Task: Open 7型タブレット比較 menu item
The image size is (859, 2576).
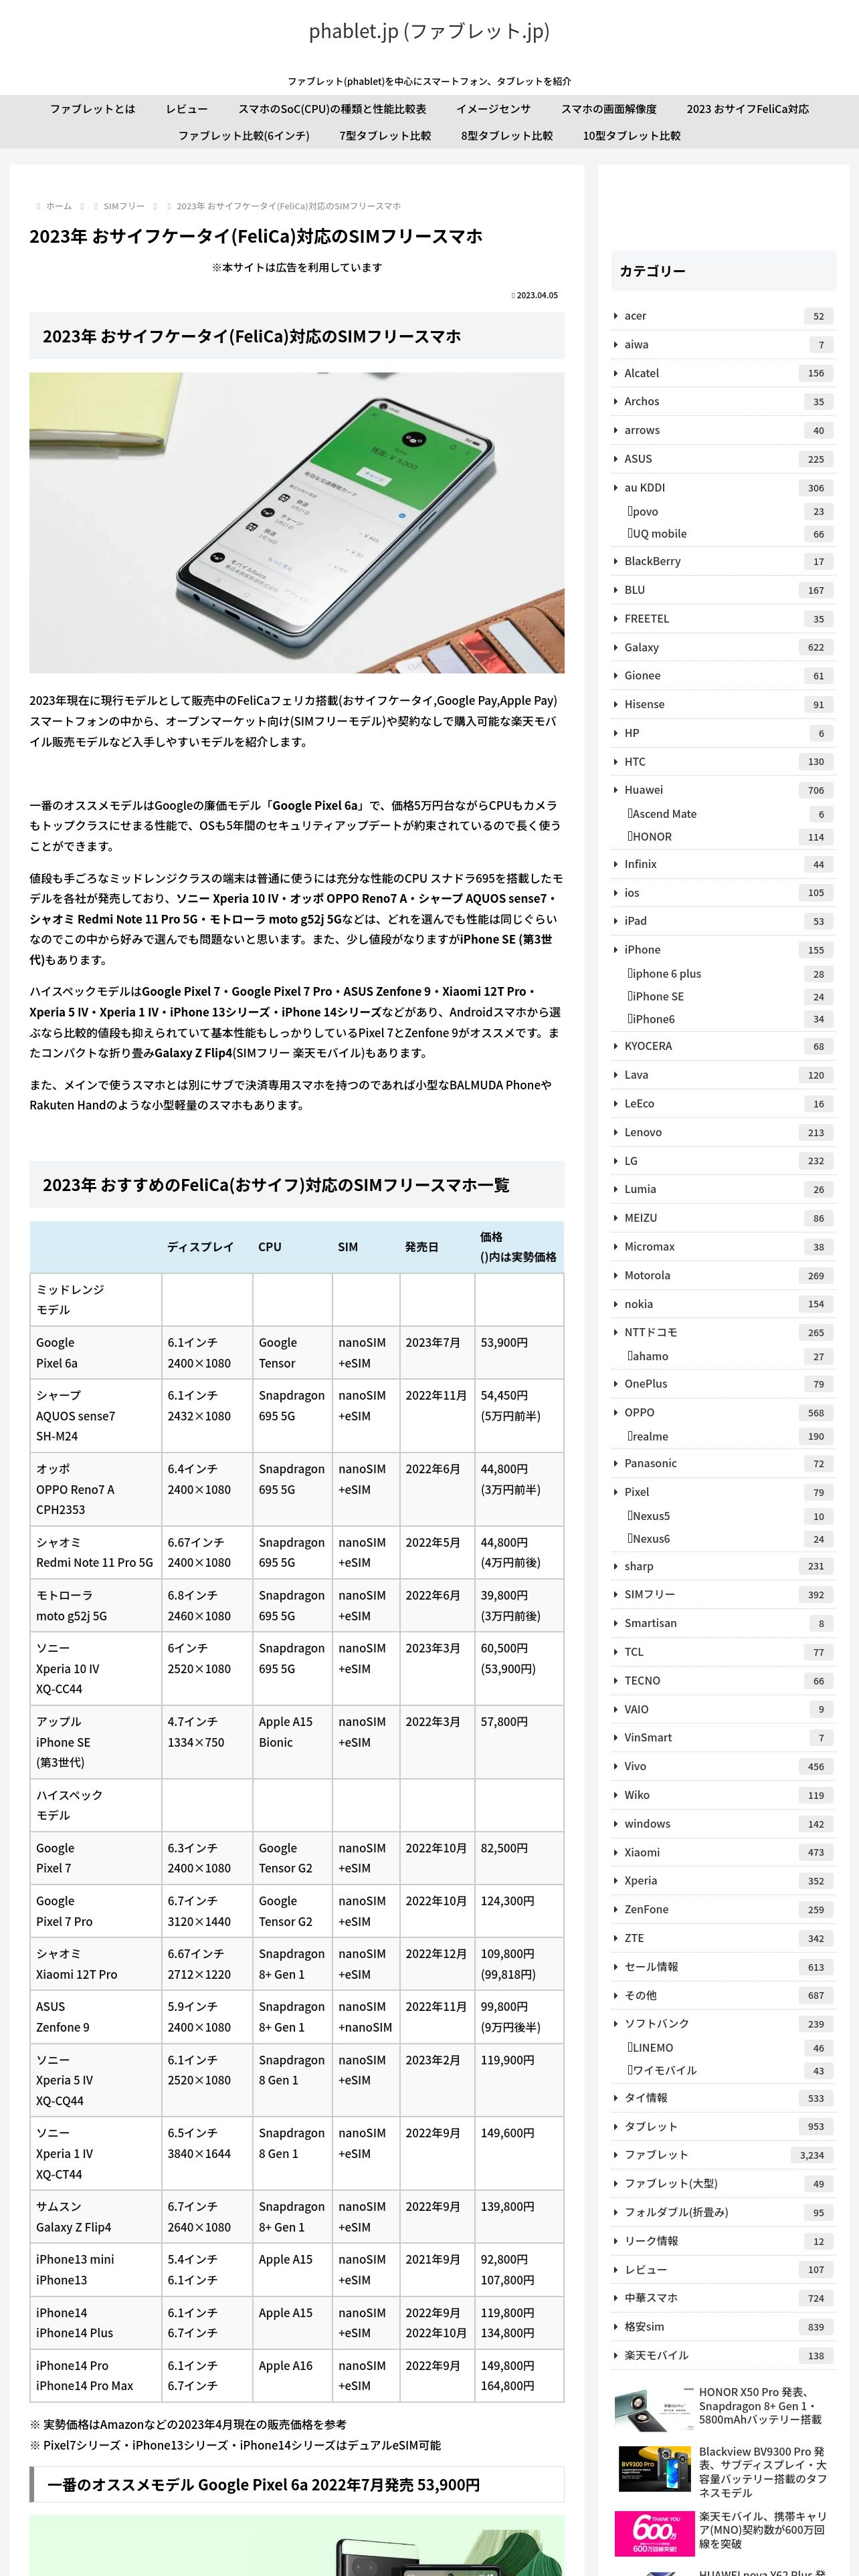Action: (385, 136)
